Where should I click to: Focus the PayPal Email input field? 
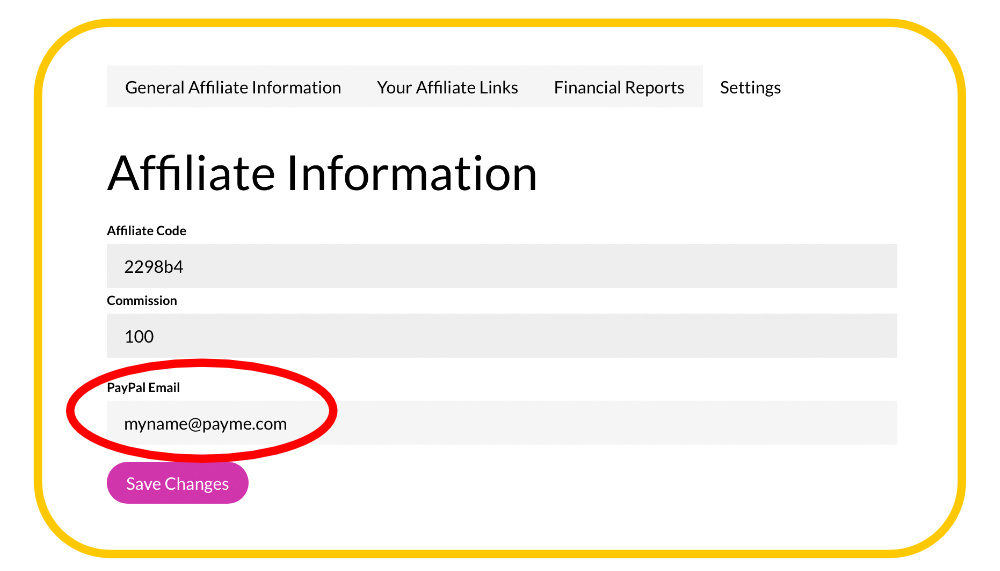502,423
